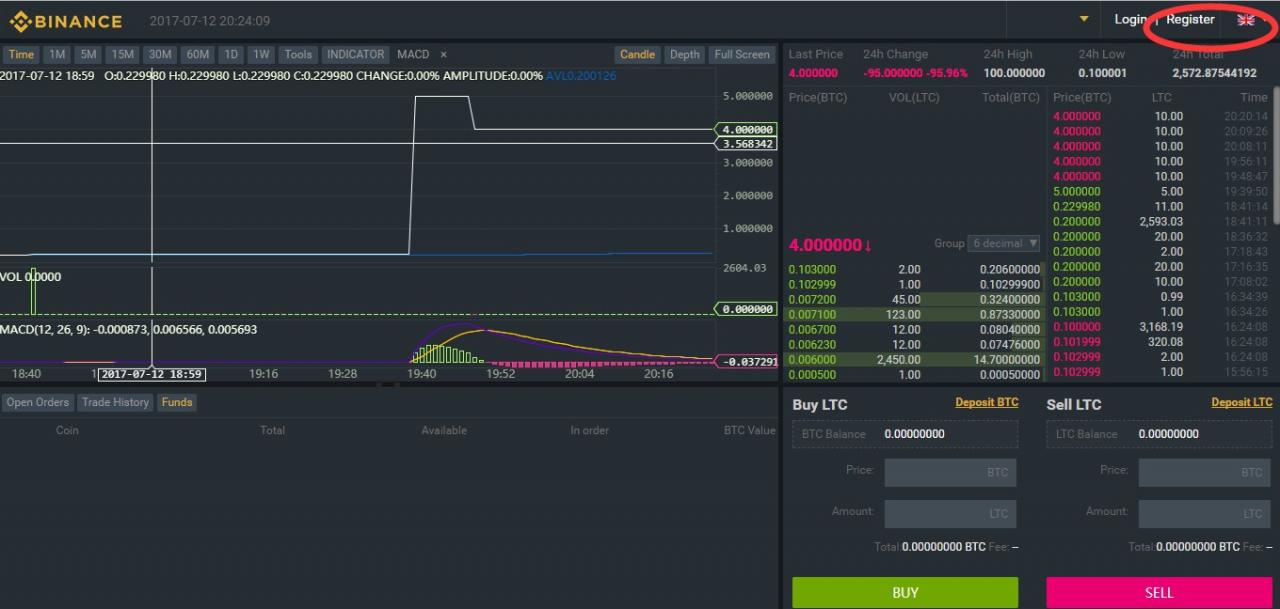This screenshot has width=1280, height=609.
Task: Select the 1D timeframe
Action: pyautogui.click(x=231, y=55)
